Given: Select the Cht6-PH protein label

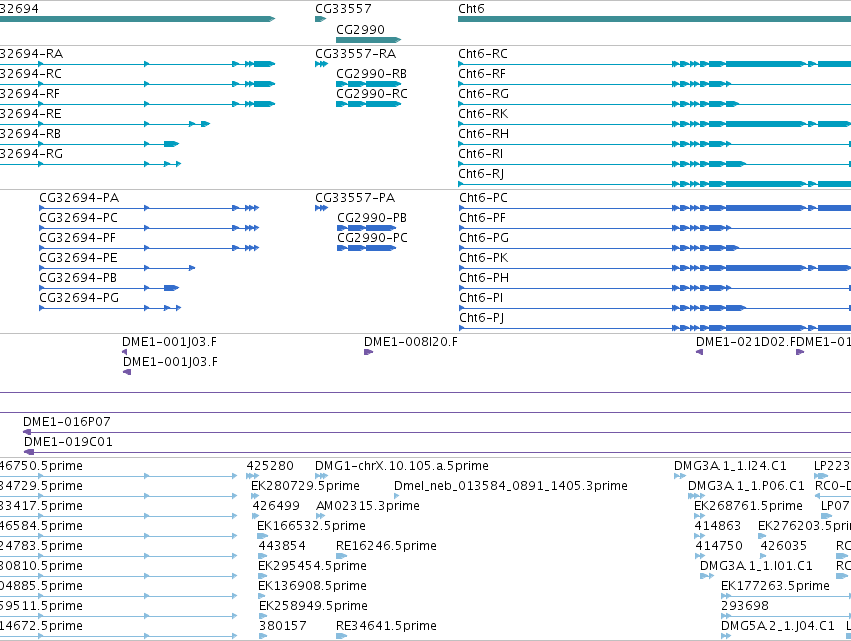Looking at the screenshot, I should [x=484, y=278].
